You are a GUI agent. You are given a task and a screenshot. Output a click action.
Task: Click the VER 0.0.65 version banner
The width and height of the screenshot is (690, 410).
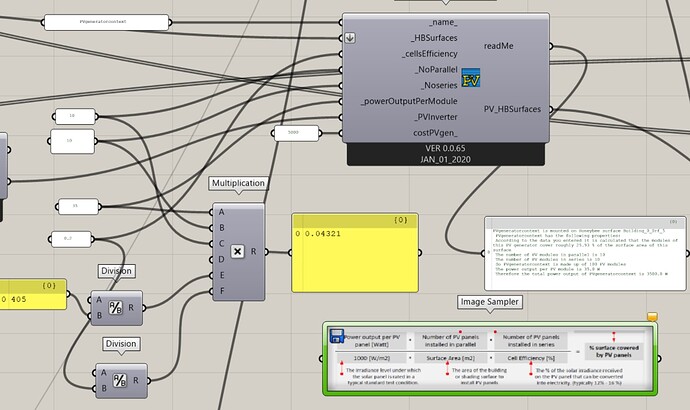coord(445,148)
